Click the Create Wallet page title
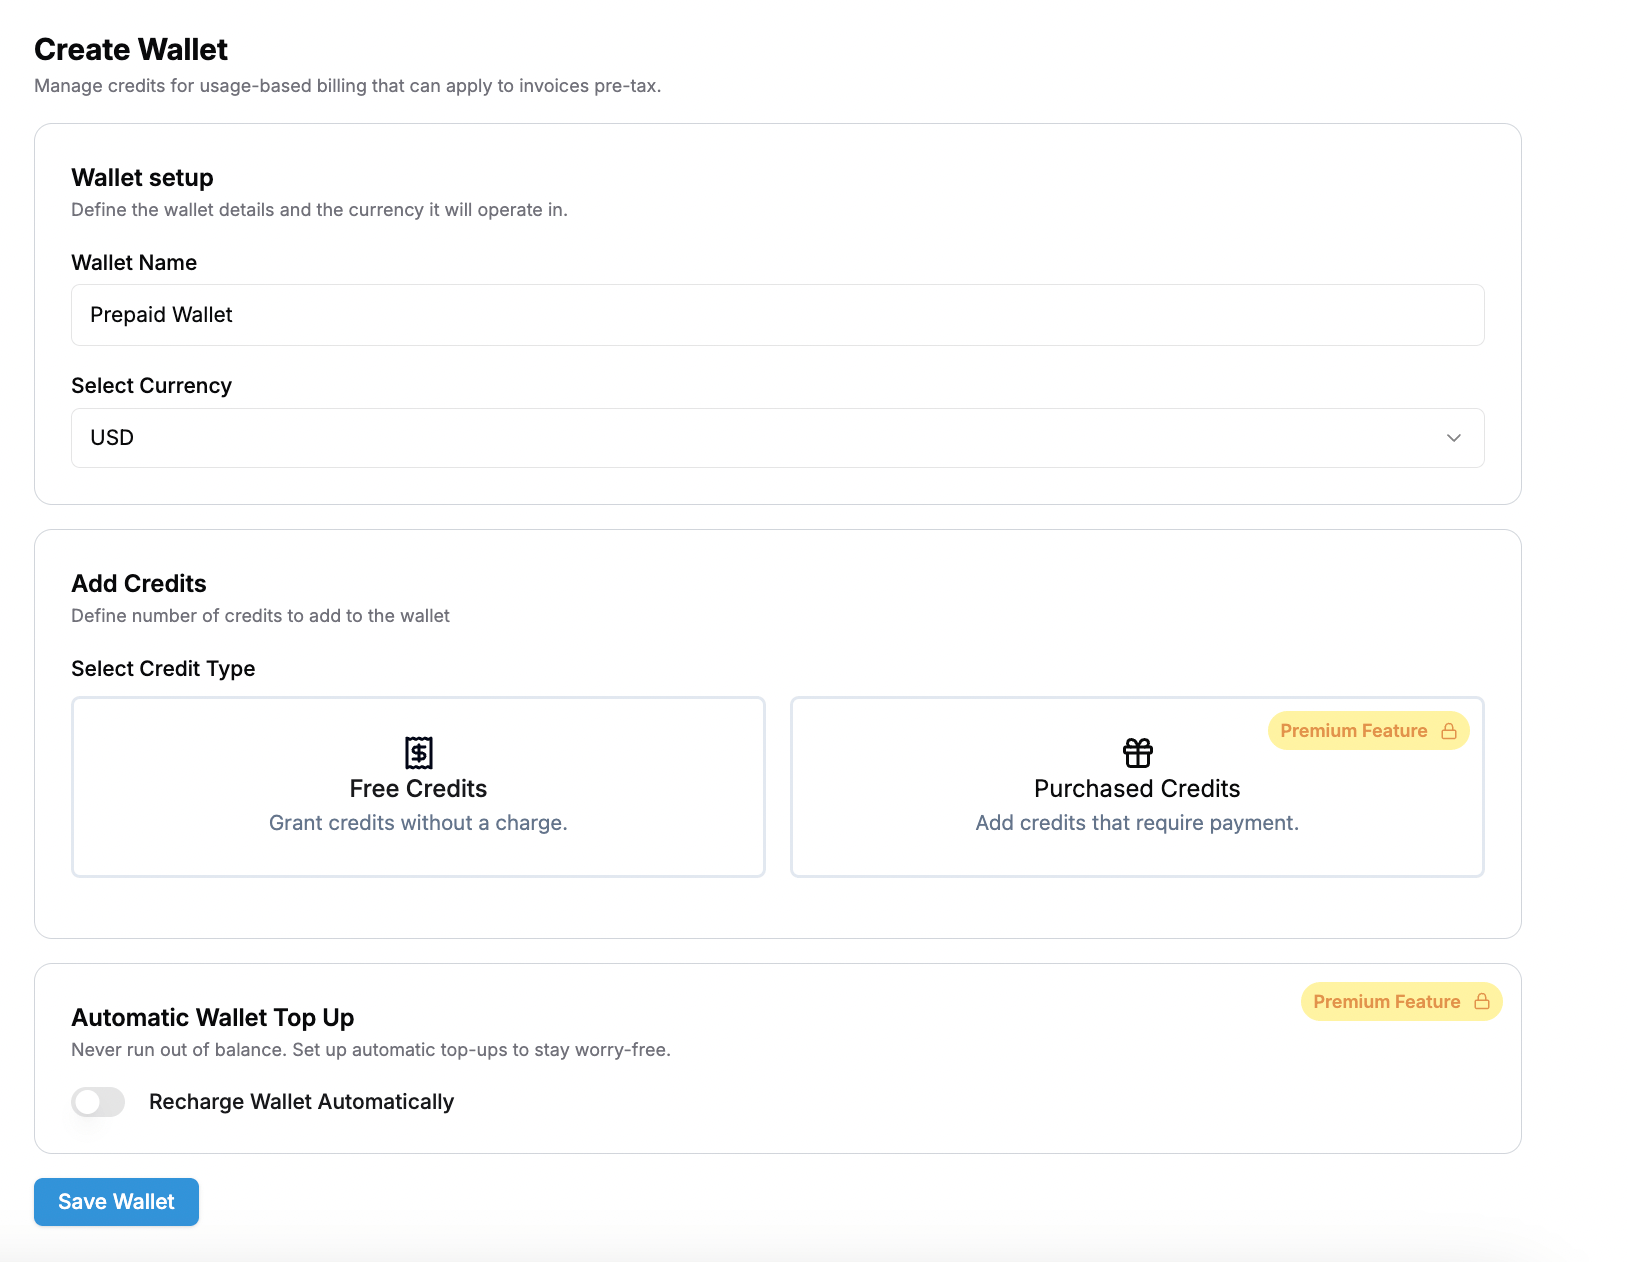1628x1262 pixels. [x=131, y=50]
